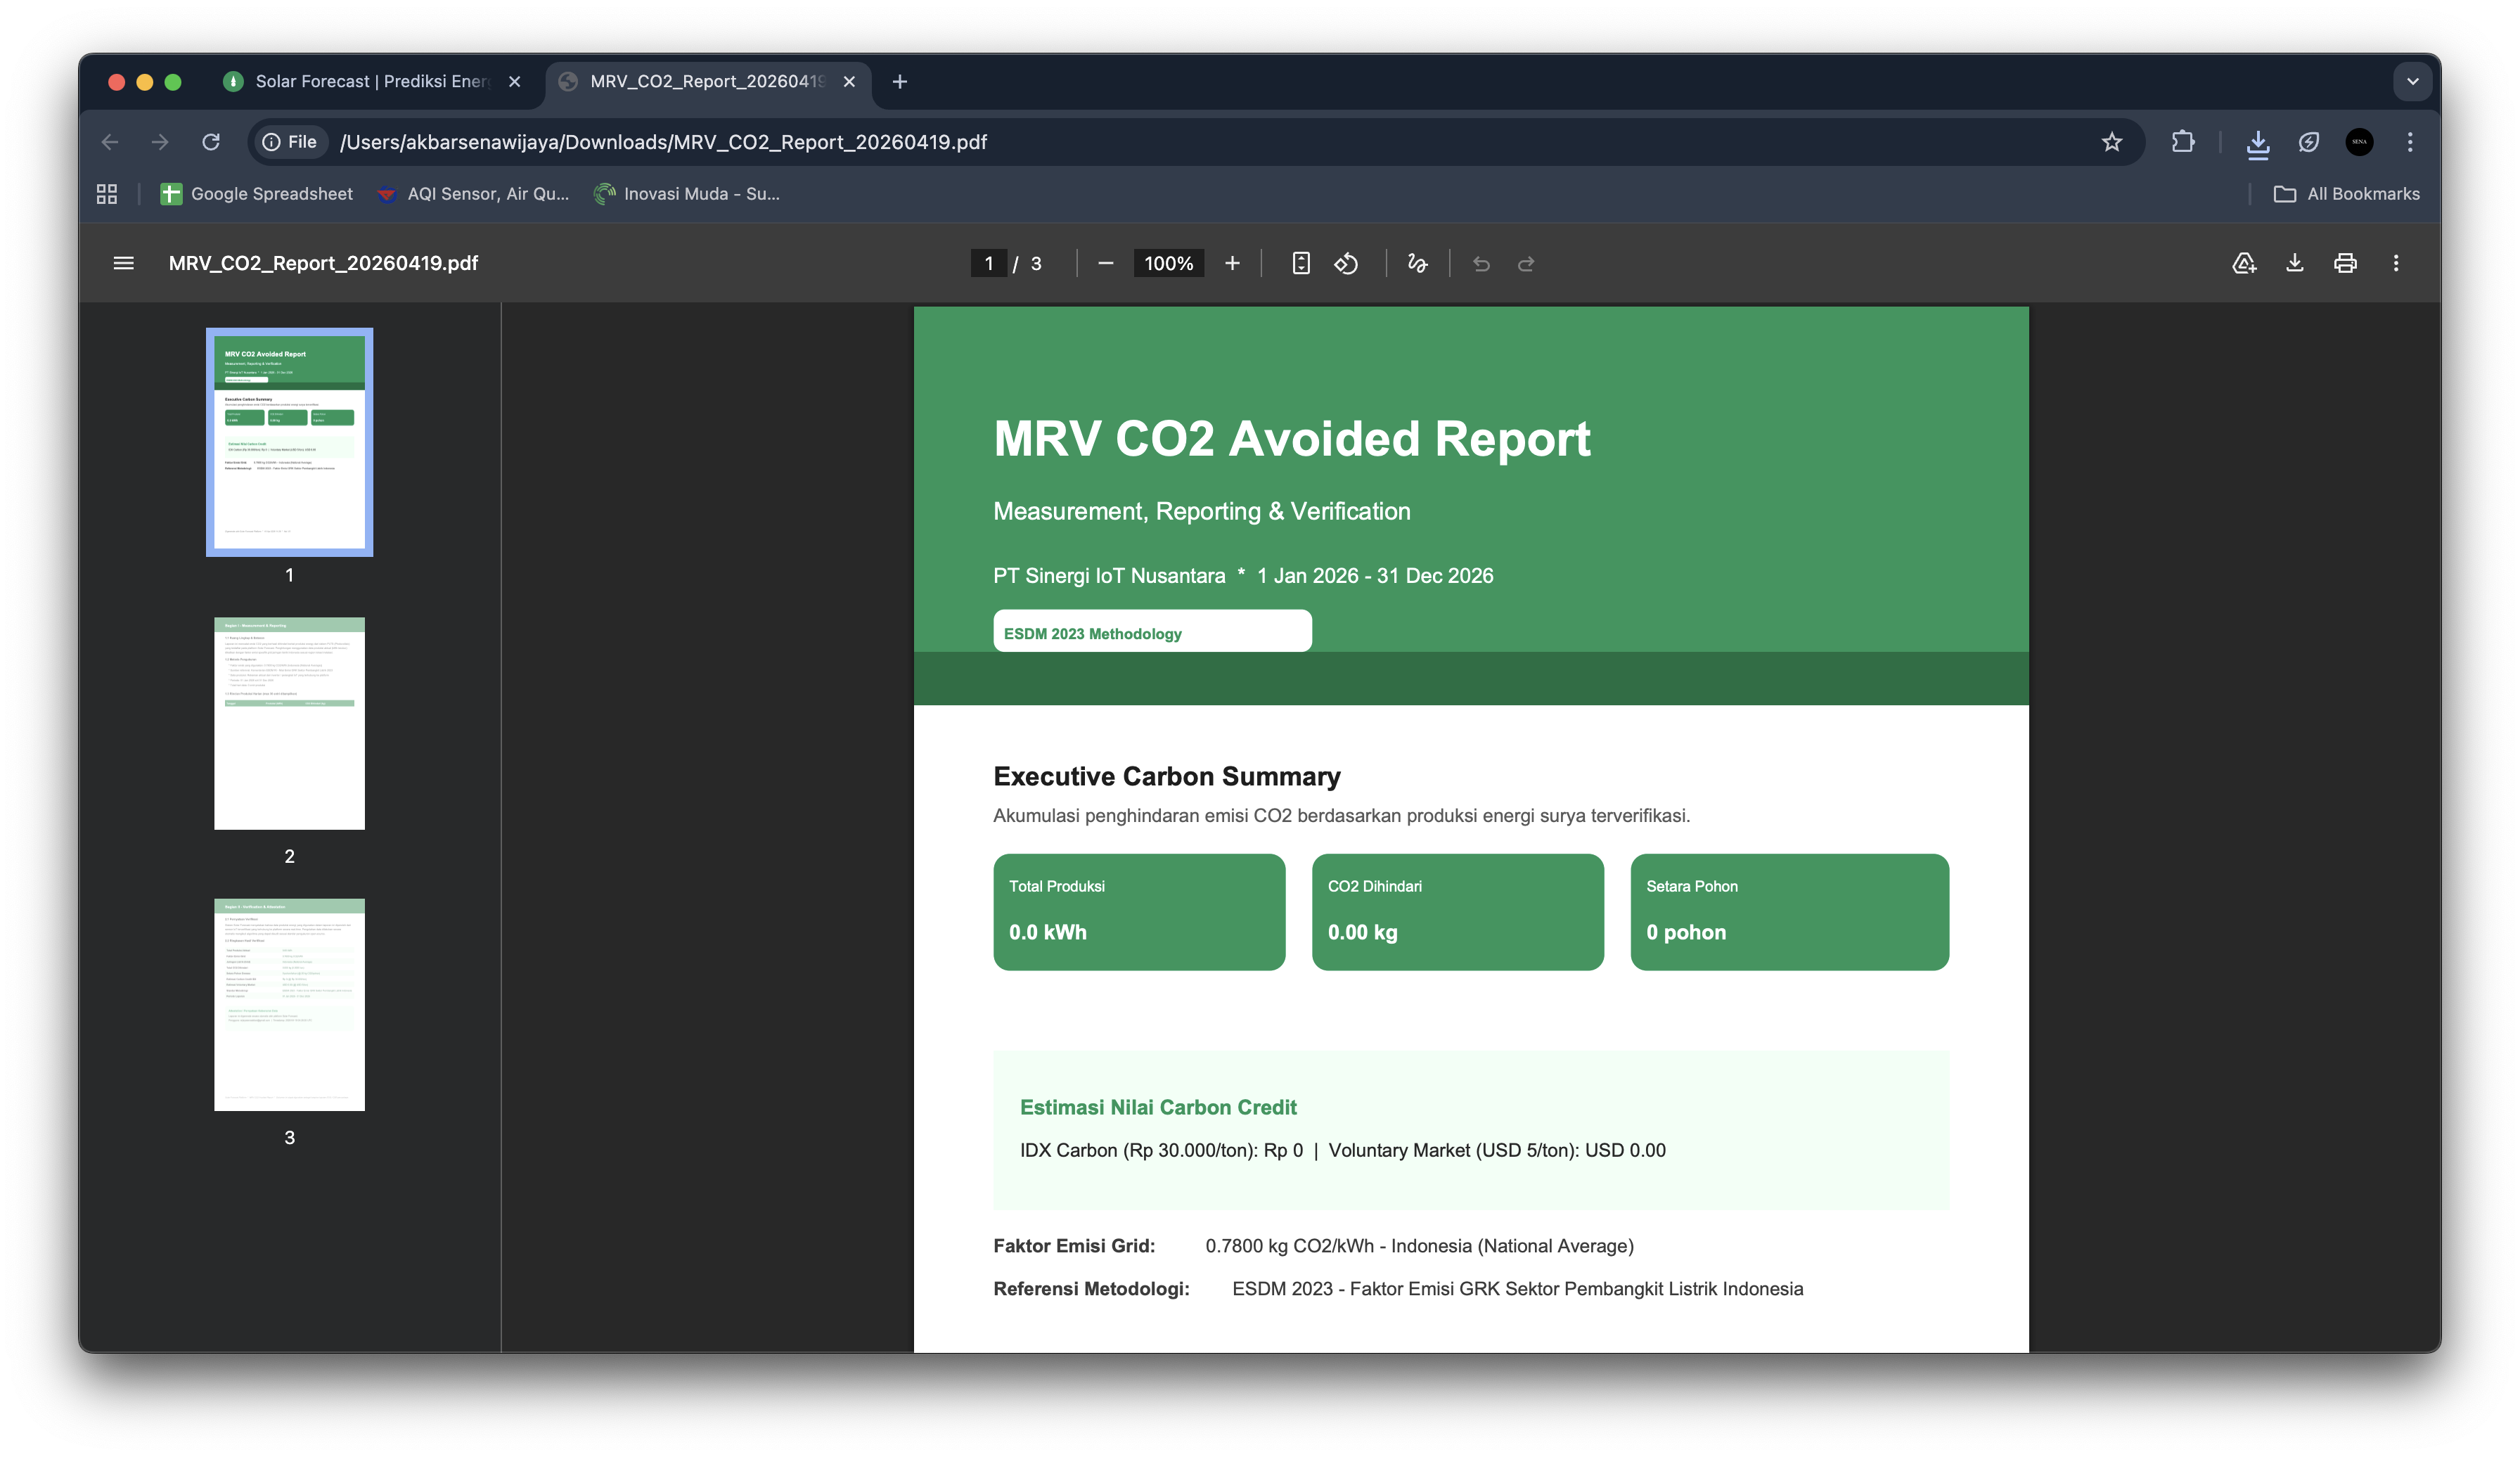Save the PDF to Google Drive
Screen dimensions: 2520x1457
click(2244, 263)
